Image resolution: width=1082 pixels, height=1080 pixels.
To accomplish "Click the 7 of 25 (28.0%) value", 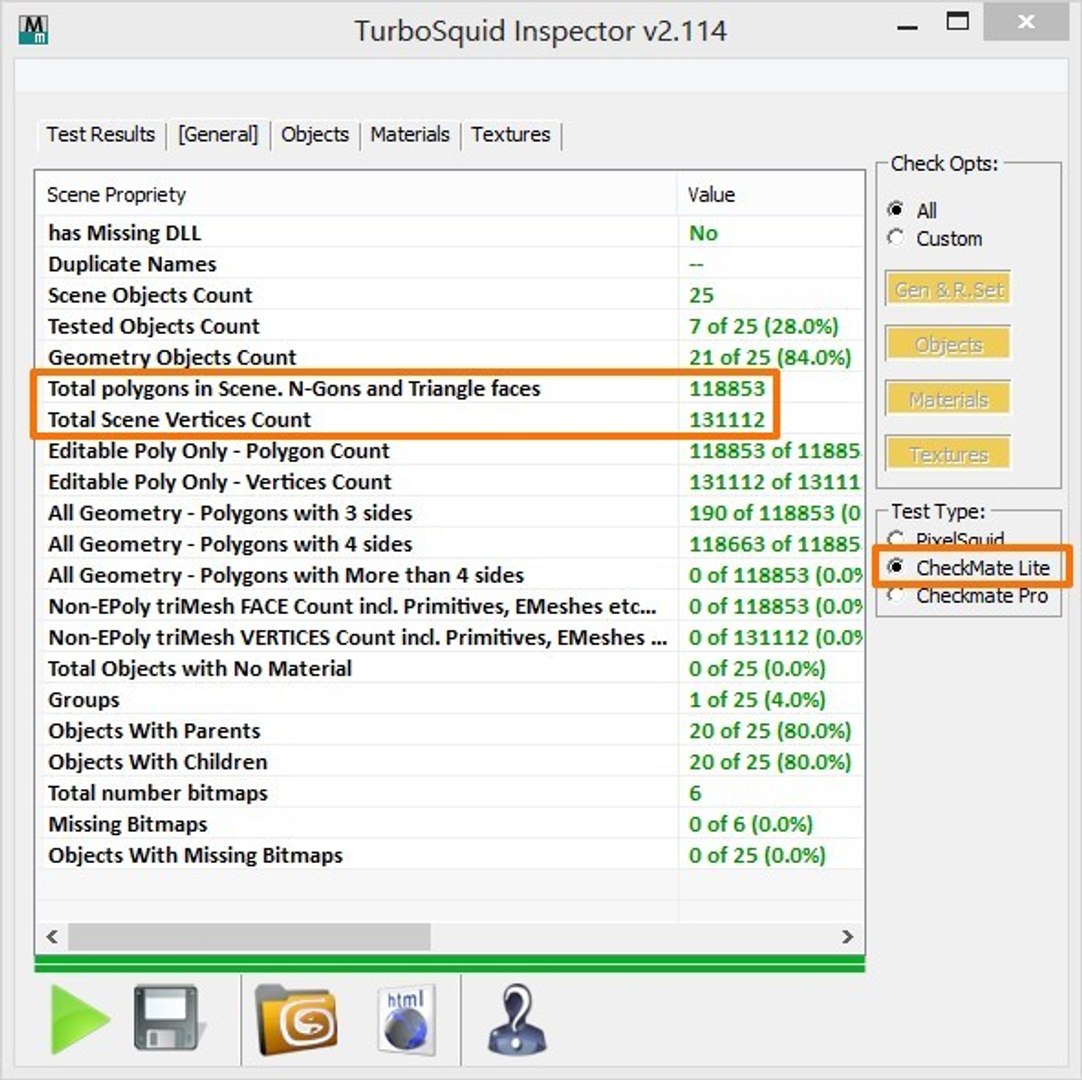I will click(763, 326).
